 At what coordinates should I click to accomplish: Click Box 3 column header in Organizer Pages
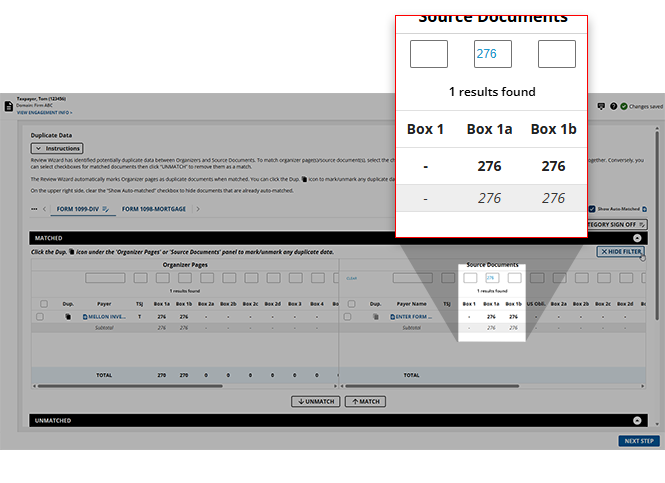coord(294,304)
